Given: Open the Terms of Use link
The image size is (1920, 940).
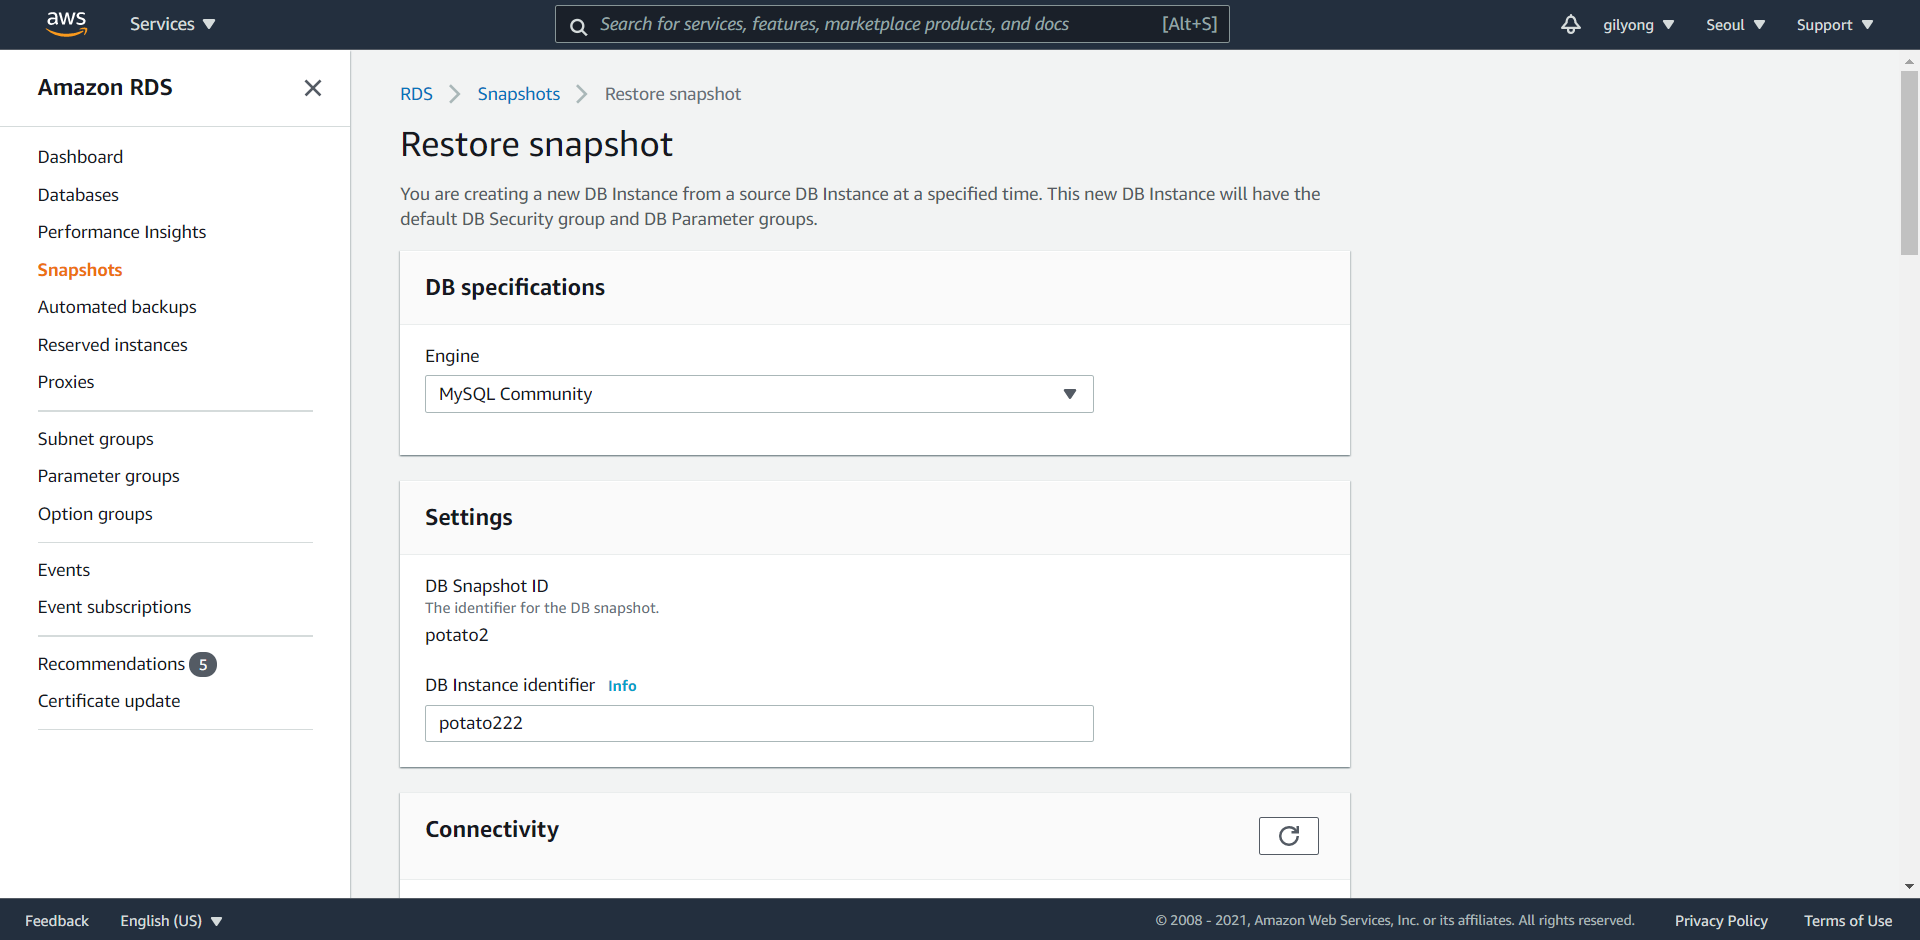Looking at the screenshot, I should 1848,921.
